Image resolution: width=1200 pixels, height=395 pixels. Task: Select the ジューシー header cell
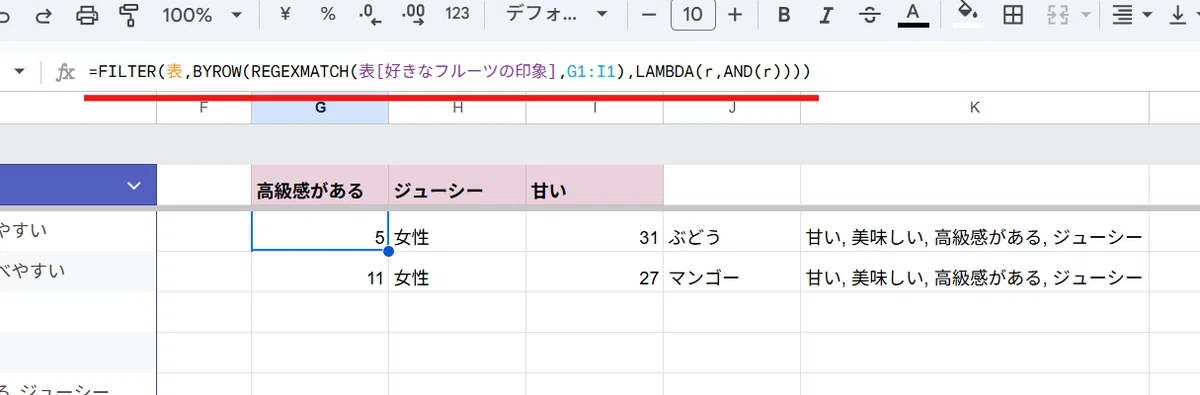(457, 185)
